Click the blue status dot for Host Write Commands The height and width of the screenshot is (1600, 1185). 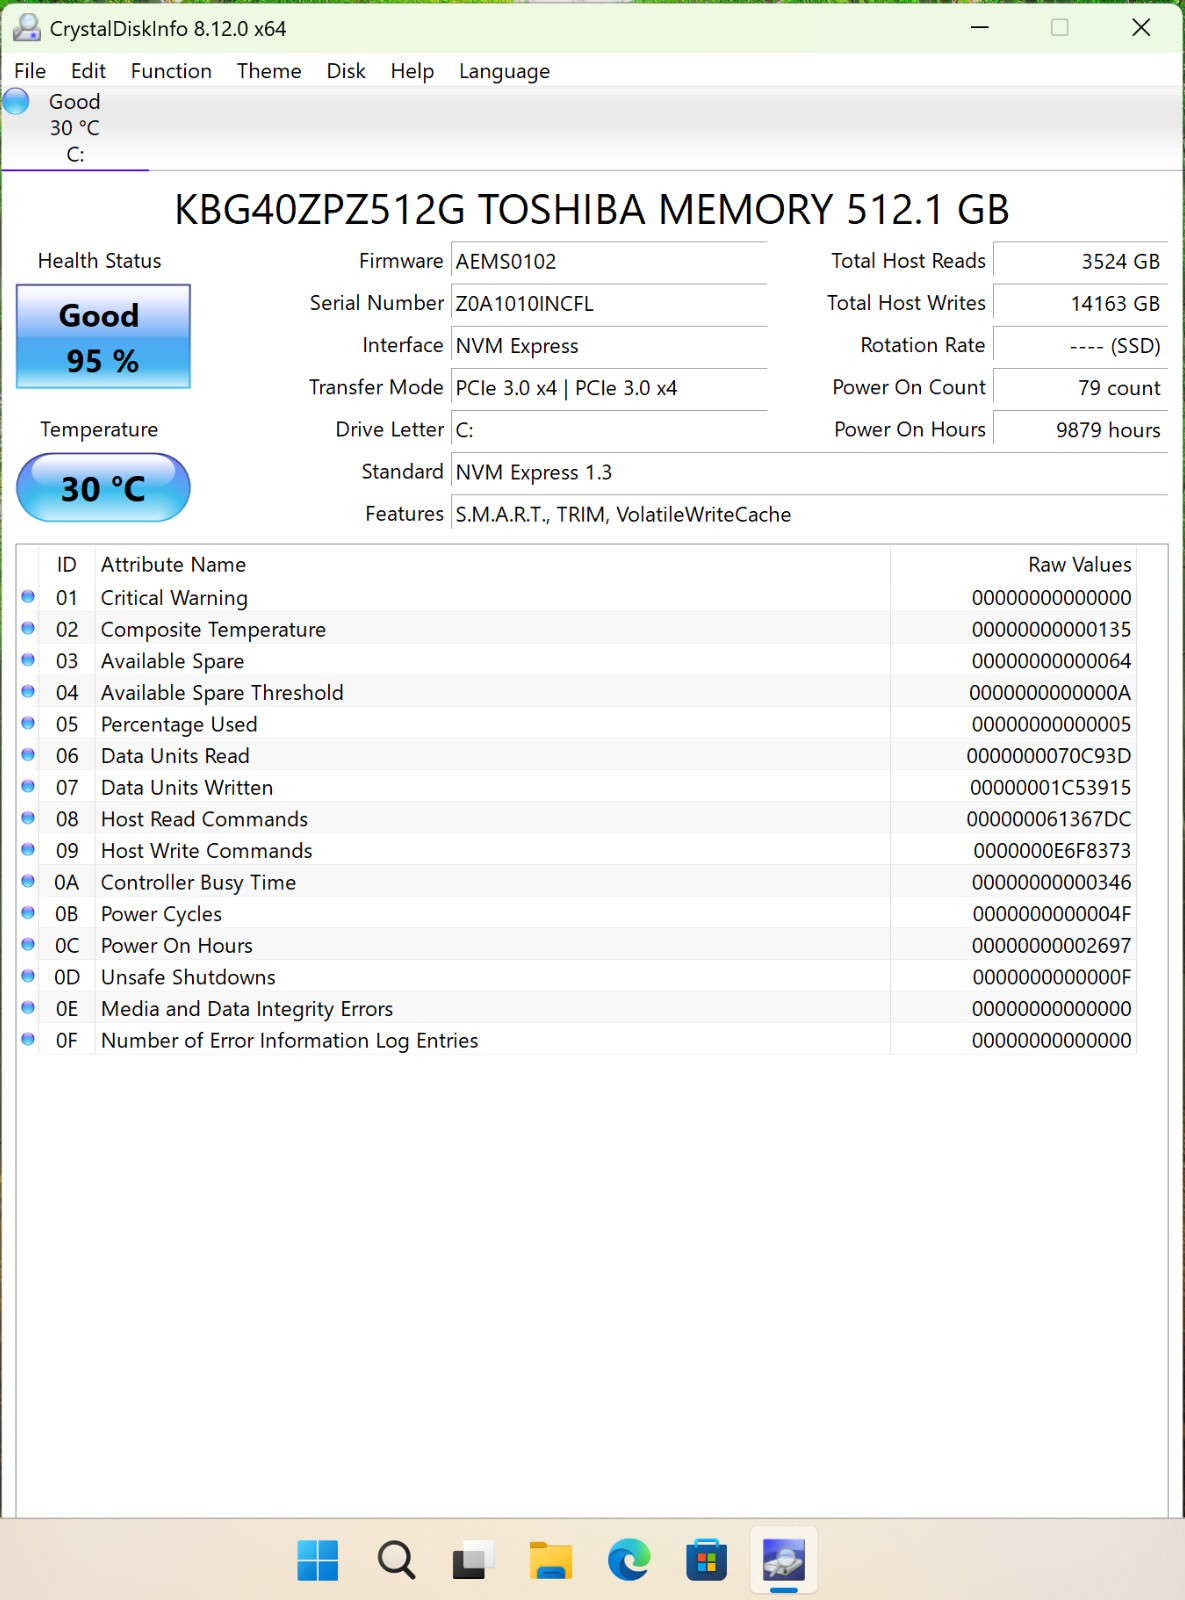point(28,850)
